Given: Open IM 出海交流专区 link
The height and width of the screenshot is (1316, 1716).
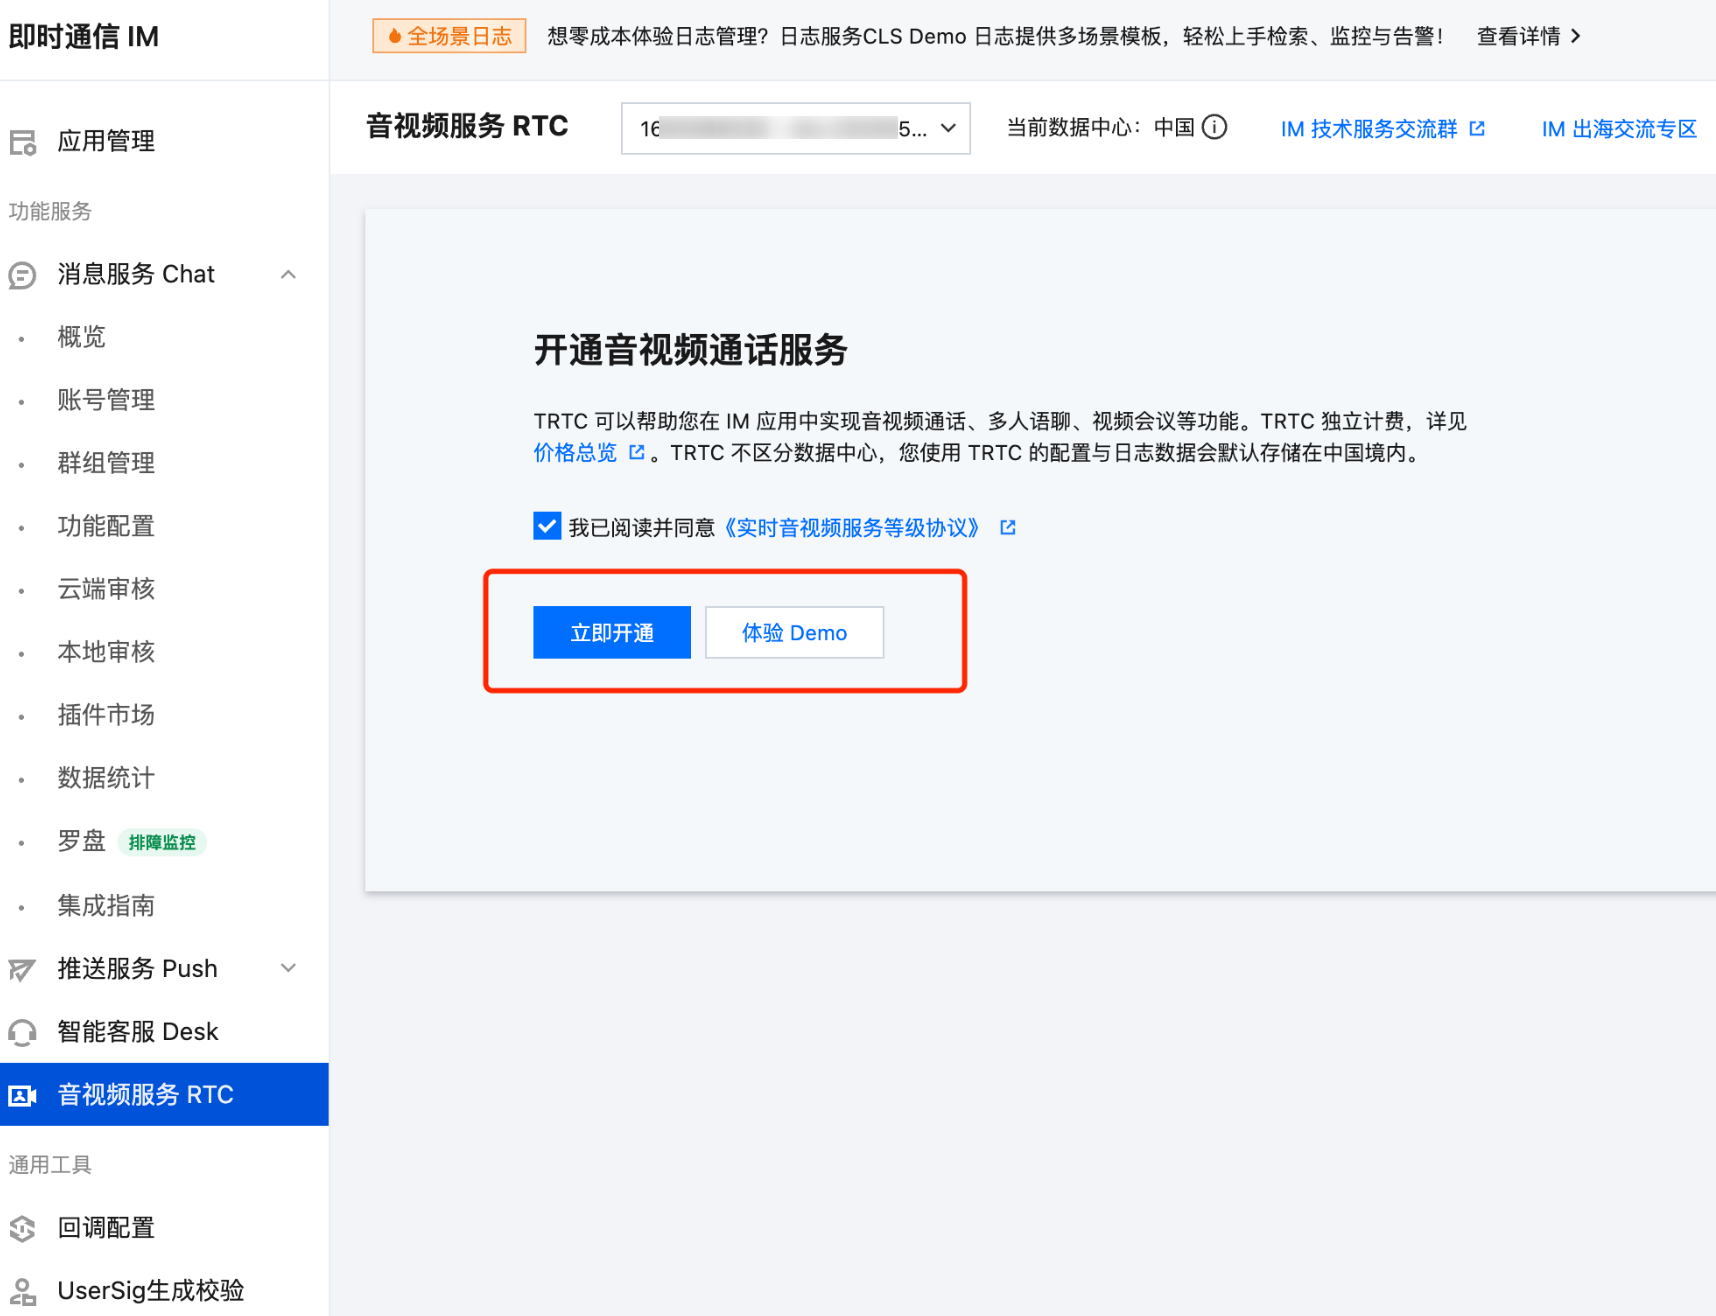Looking at the screenshot, I should tap(1619, 129).
